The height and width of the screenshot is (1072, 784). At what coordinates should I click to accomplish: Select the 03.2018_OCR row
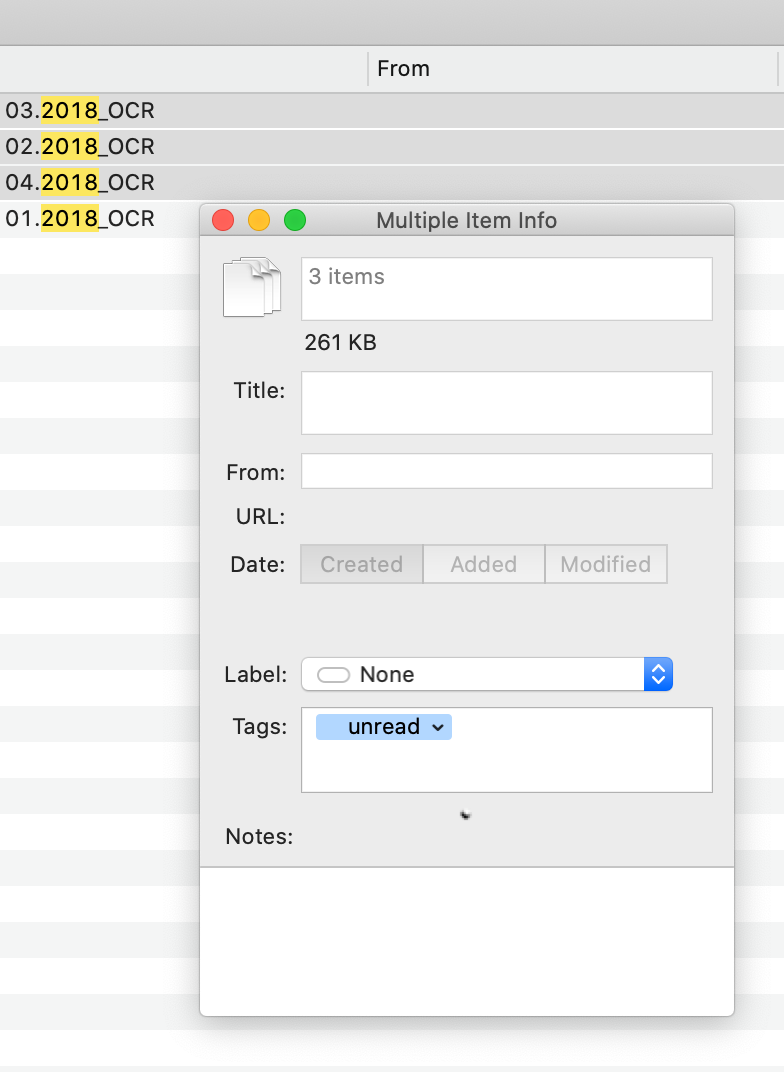point(80,111)
